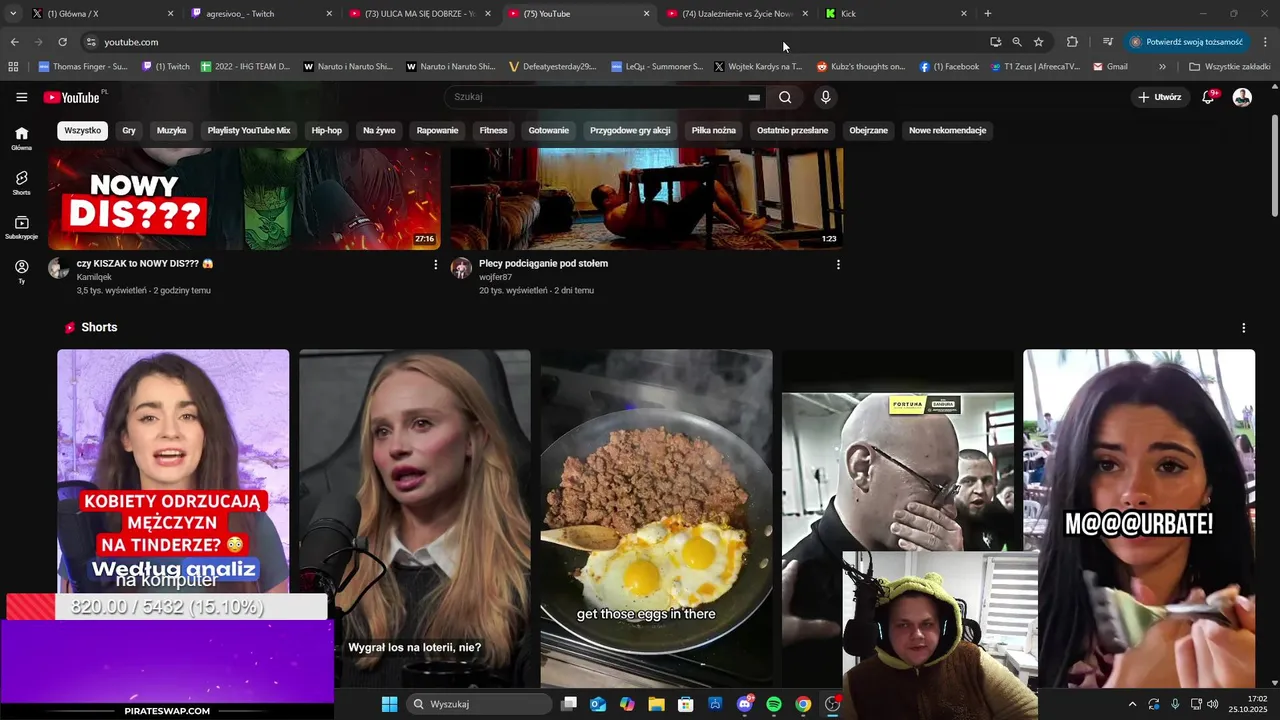The height and width of the screenshot is (720, 1280).
Task: Open the install app icon in address bar
Action: click(x=995, y=42)
